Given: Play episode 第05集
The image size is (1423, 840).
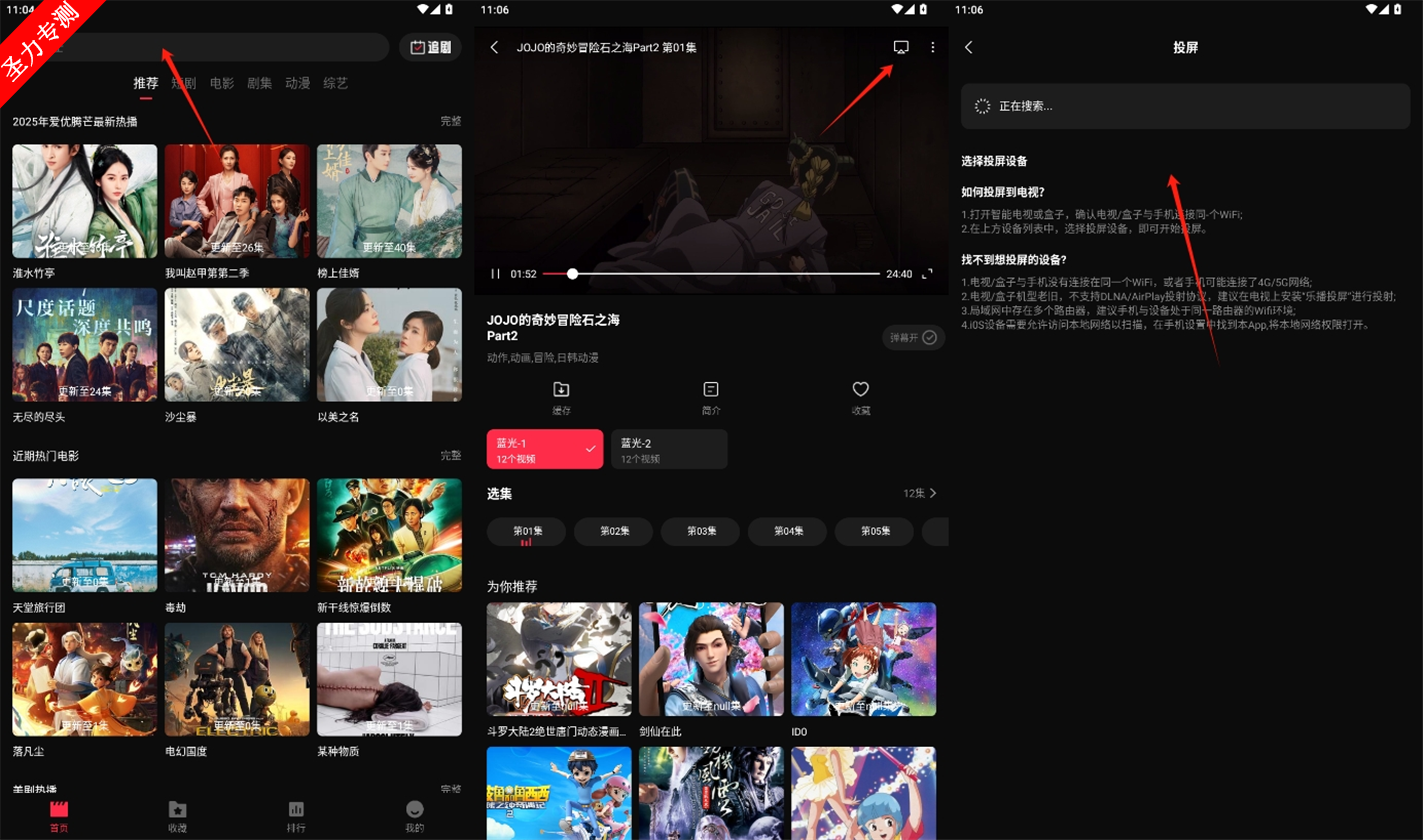Looking at the screenshot, I should [x=874, y=532].
